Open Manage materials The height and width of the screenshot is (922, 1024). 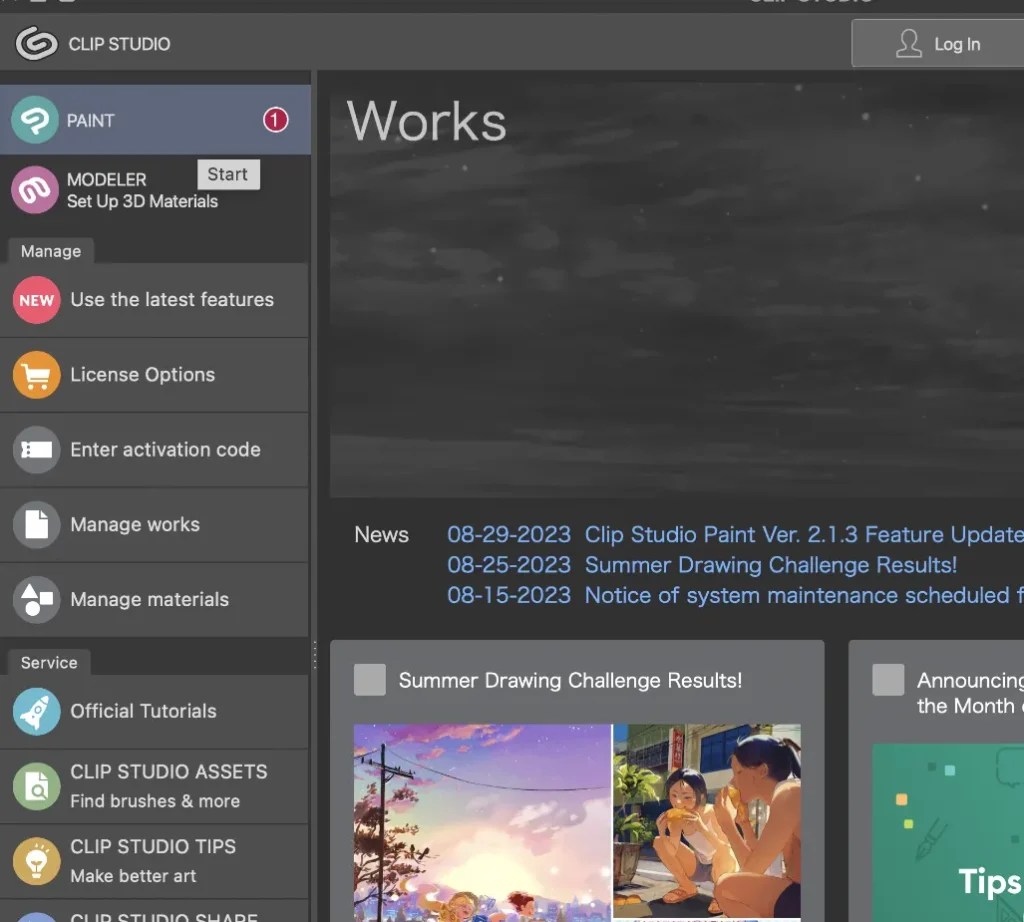pos(154,600)
